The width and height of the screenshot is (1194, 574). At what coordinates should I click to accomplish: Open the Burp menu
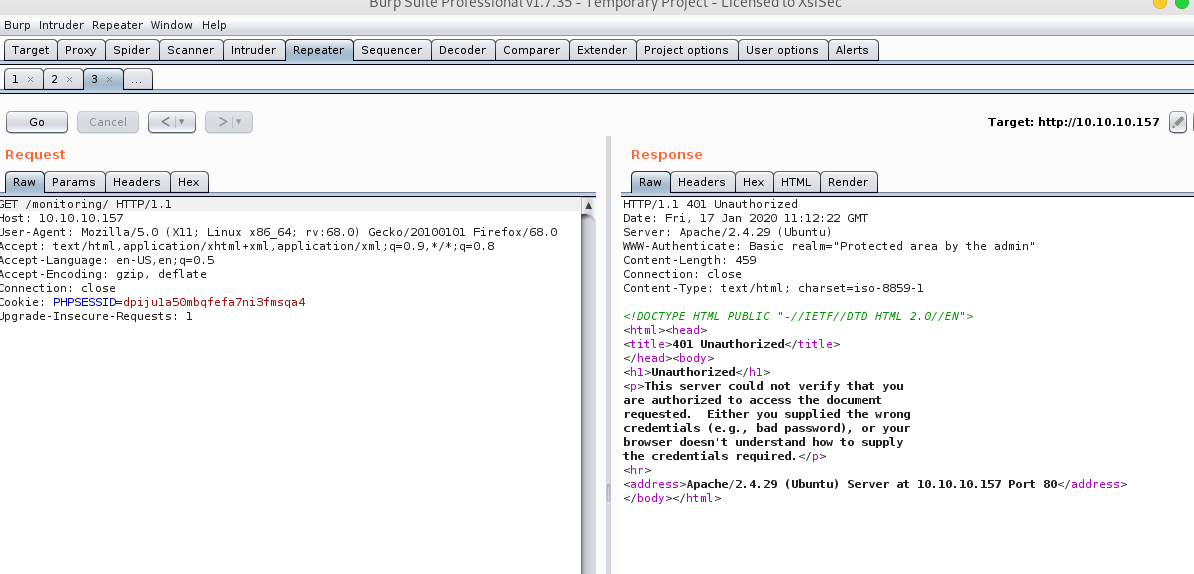pos(18,25)
